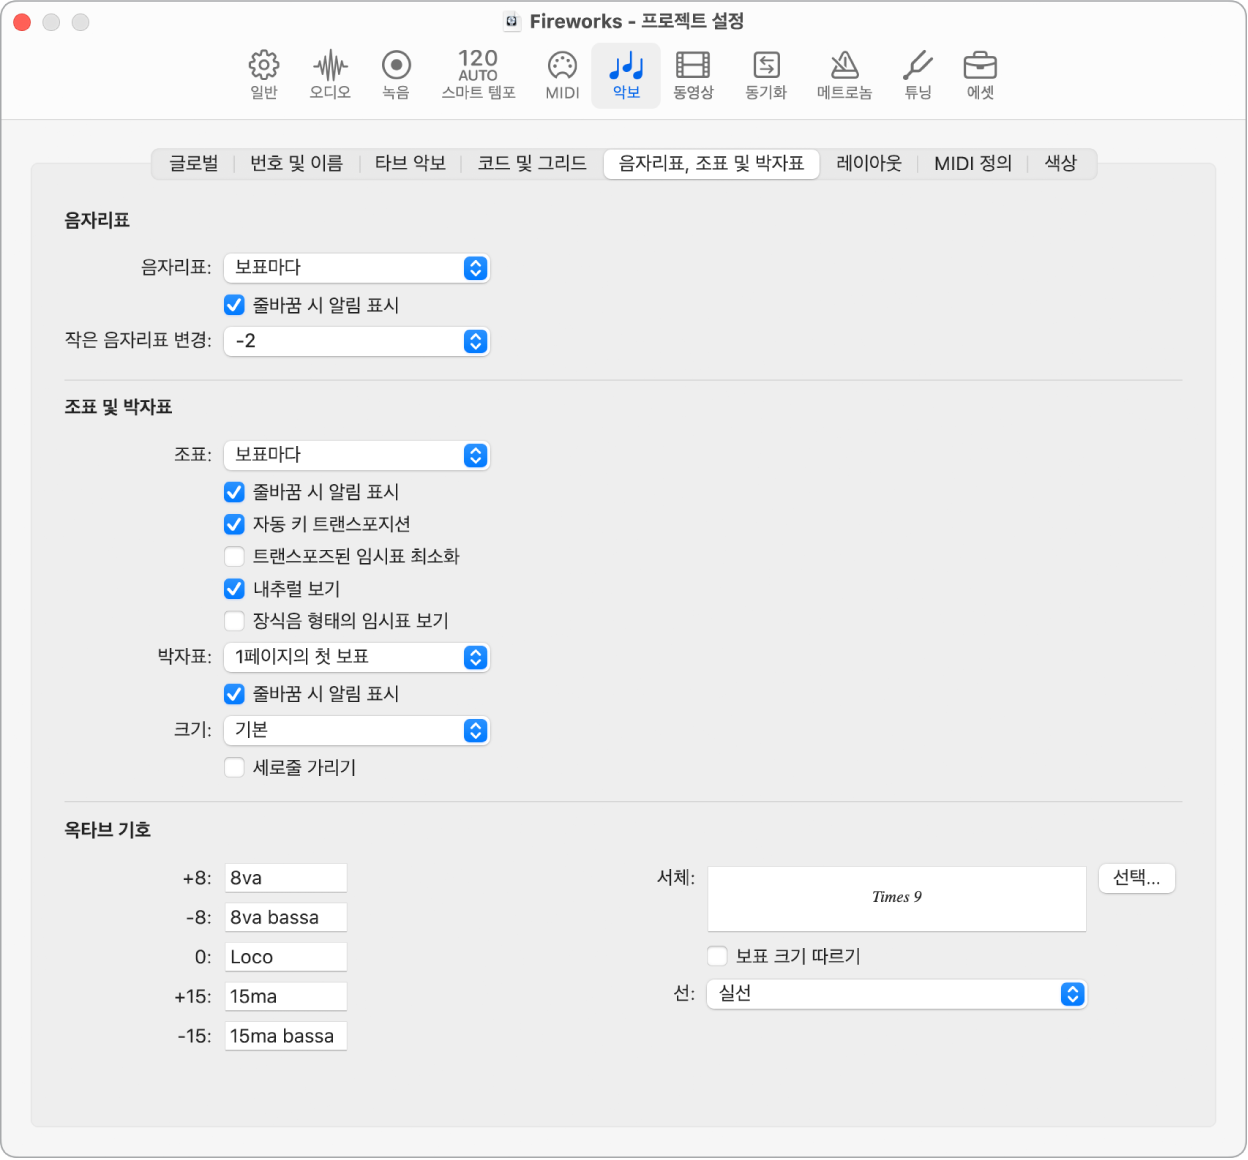Click the 서체: label
This screenshot has width=1248, height=1160.
point(676,878)
